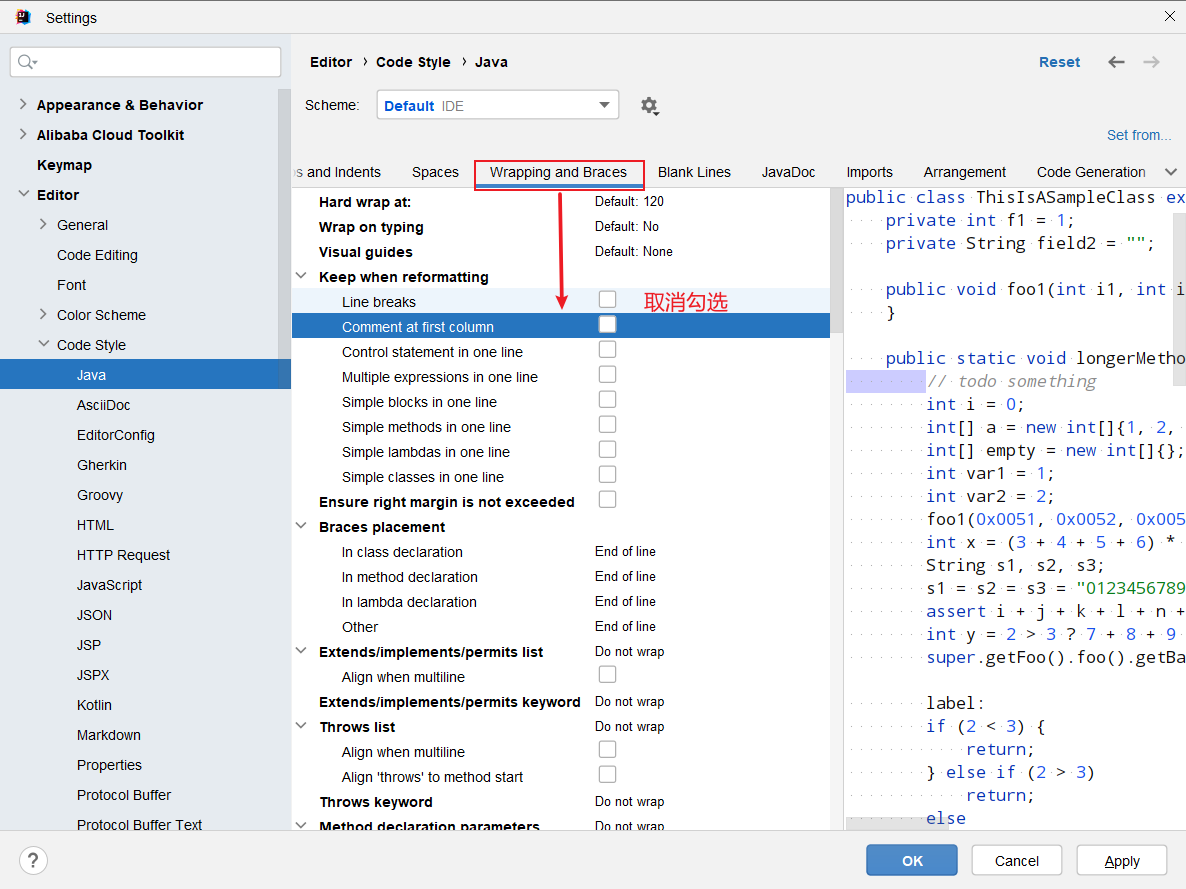Open the JavaDoc tab
The image size is (1186, 889).
[788, 173]
